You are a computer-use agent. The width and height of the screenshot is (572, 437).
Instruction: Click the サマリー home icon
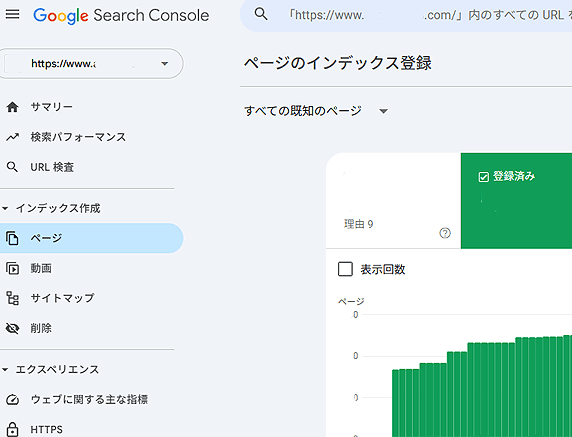coord(12,107)
